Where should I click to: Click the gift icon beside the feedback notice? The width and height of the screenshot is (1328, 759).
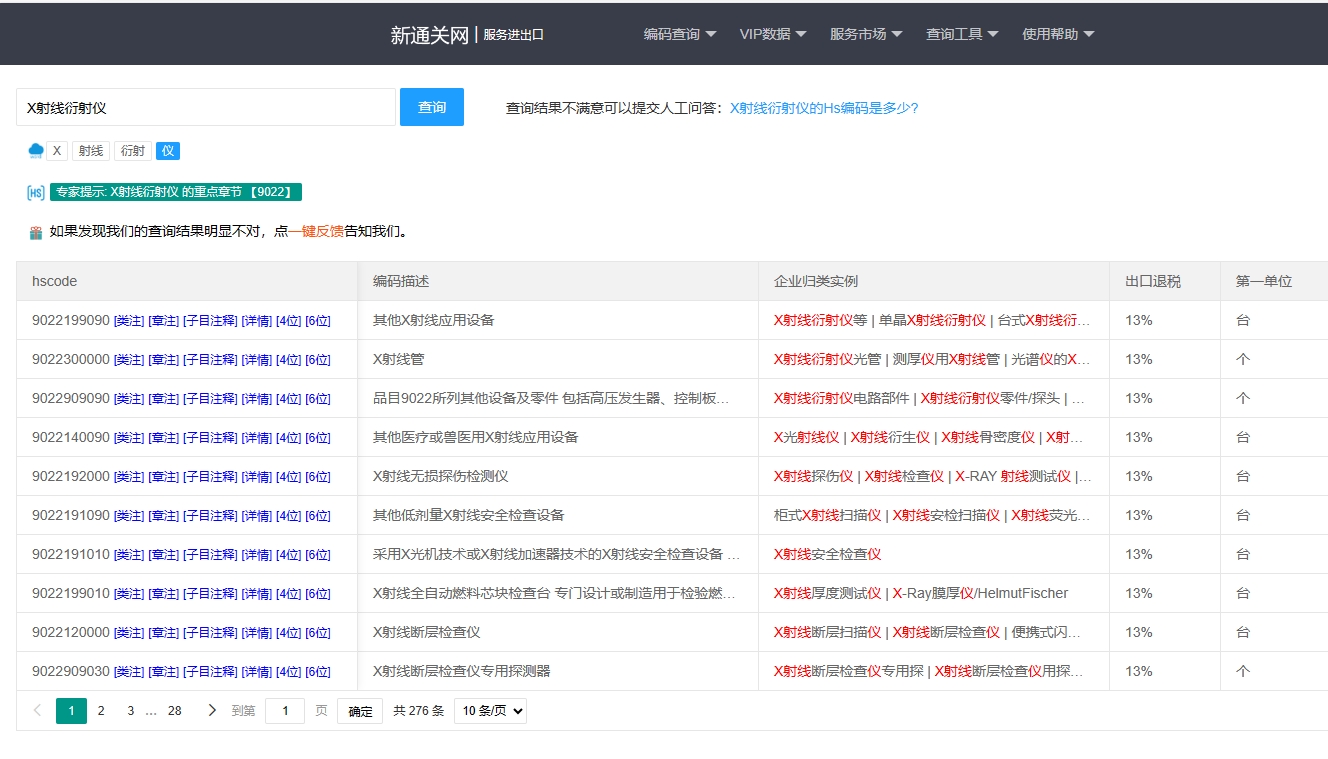(x=36, y=232)
